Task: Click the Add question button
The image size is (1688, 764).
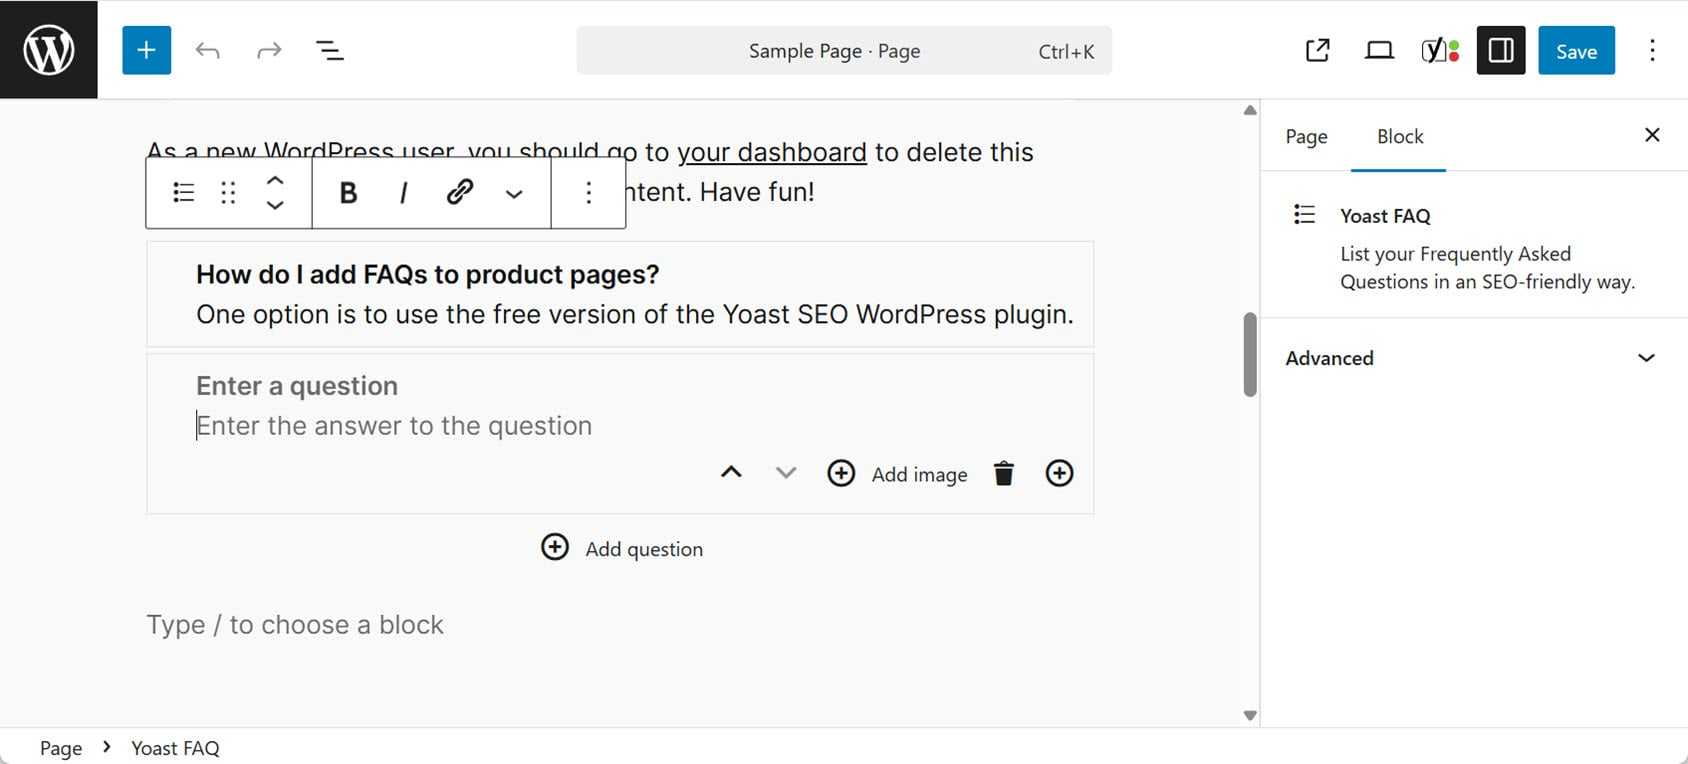Action: click(x=621, y=548)
